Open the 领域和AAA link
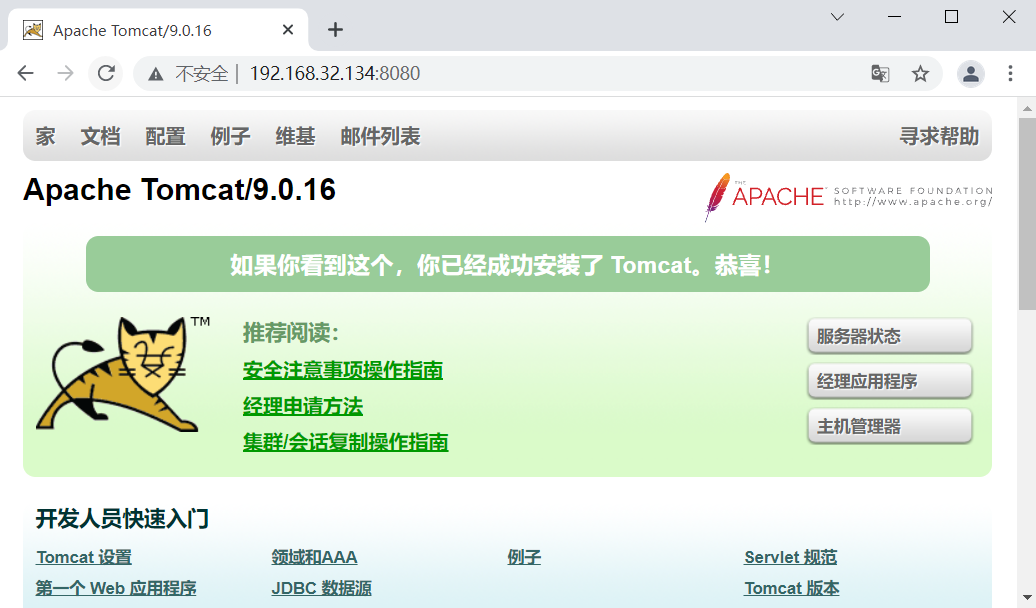Viewport: 1036px width, 608px height. pos(314,557)
